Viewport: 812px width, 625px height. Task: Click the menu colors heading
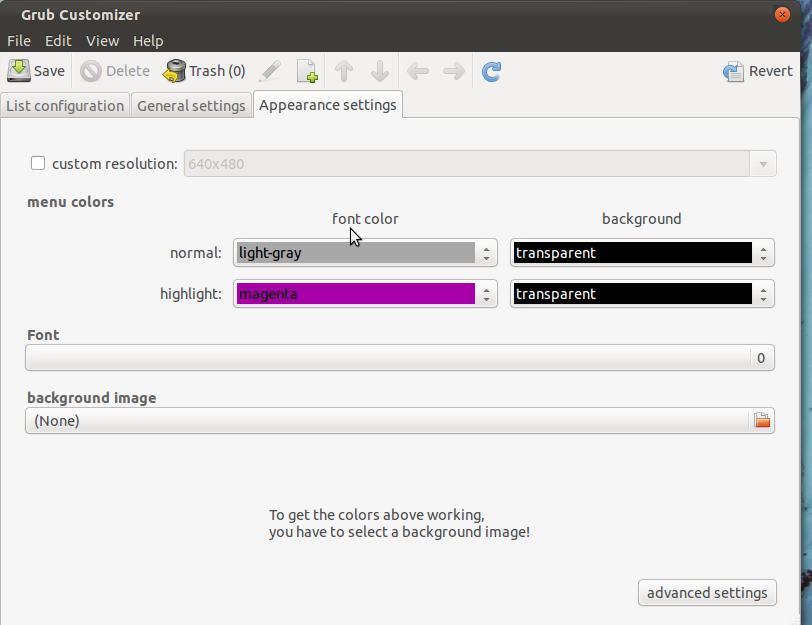70,202
